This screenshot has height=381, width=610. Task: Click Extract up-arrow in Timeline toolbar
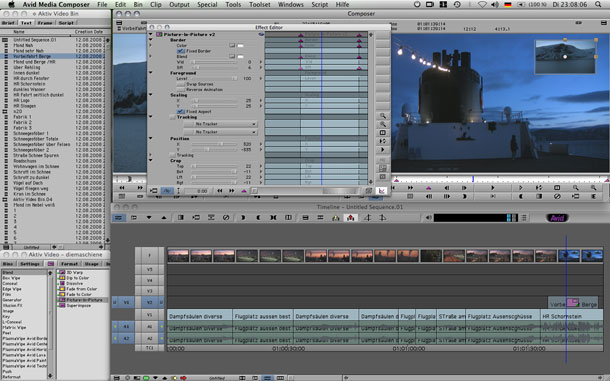click(164, 218)
